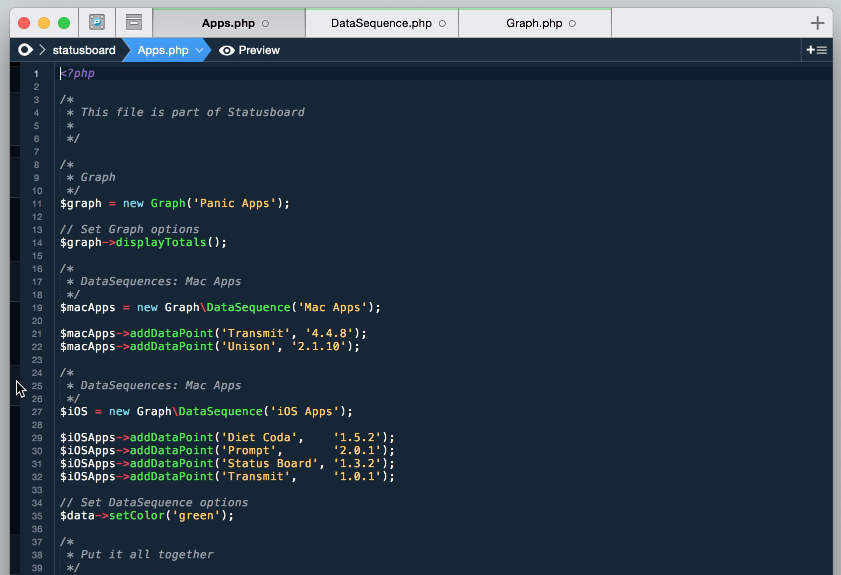Viewport: 841px width, 575px height.
Task: Click line number 19 in gutter
Action: (x=36, y=308)
